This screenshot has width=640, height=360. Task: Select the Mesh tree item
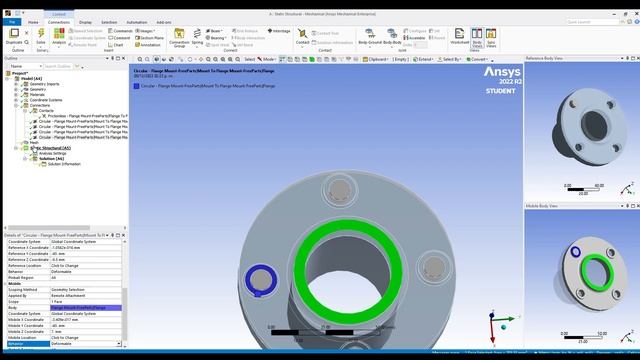click(x=34, y=143)
